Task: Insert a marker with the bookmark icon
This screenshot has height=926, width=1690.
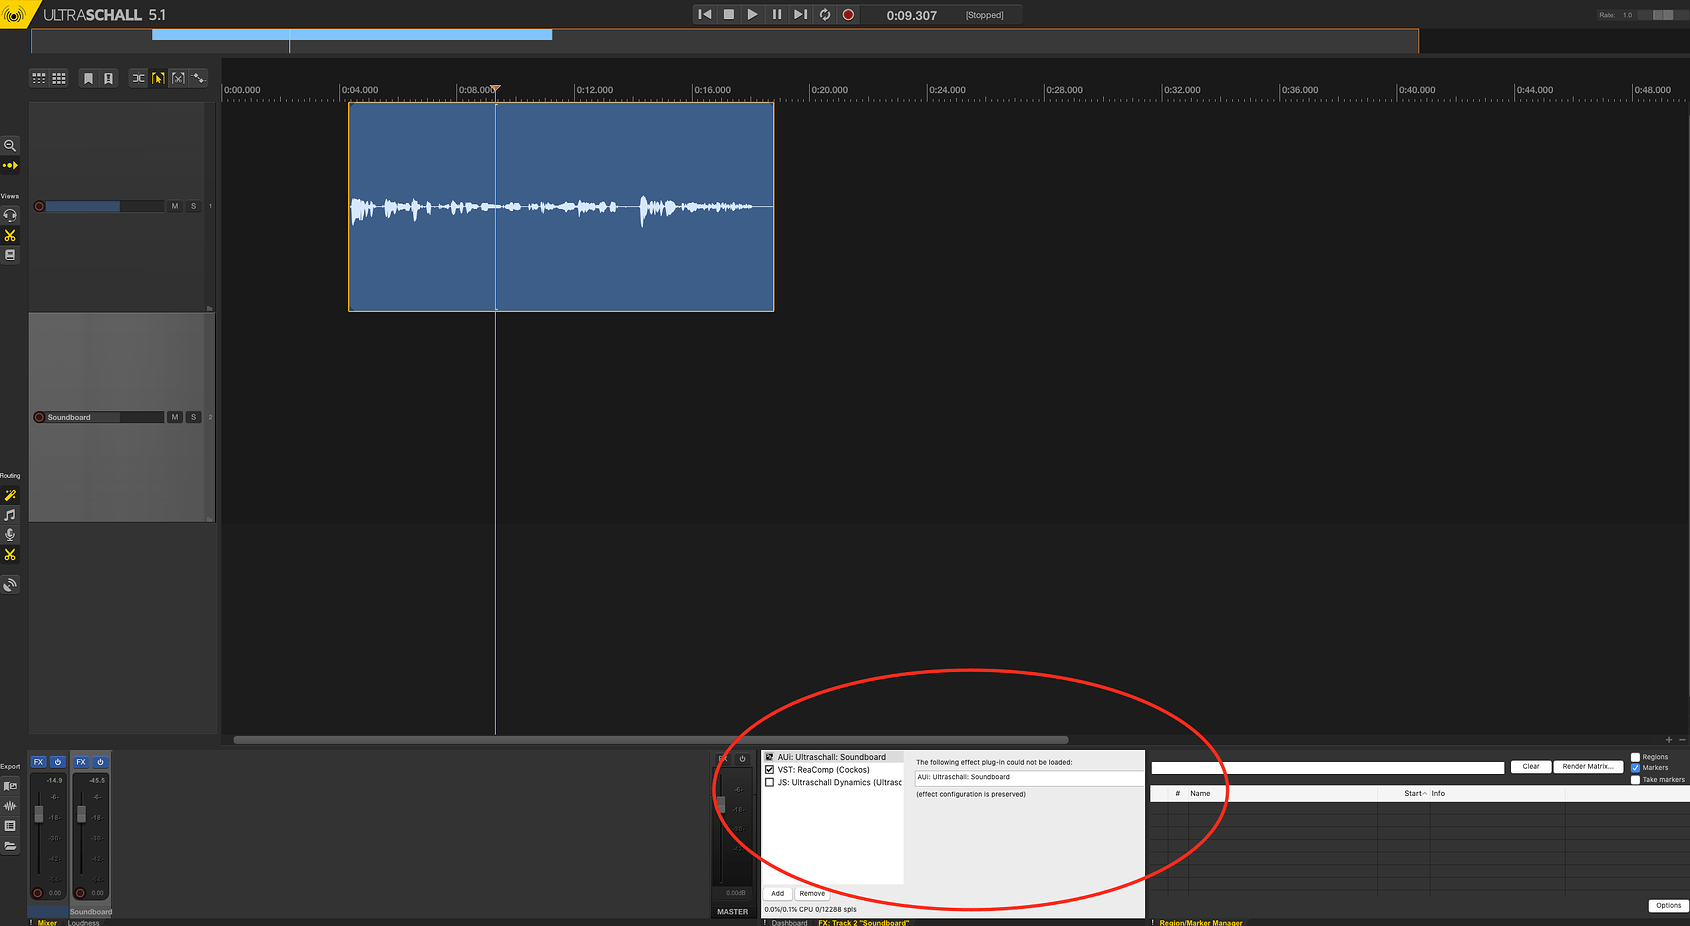Action: (x=88, y=78)
